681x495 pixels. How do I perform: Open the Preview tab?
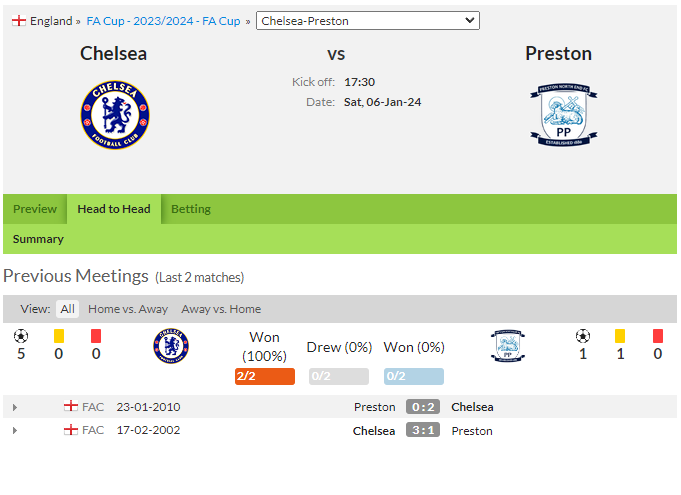35,209
